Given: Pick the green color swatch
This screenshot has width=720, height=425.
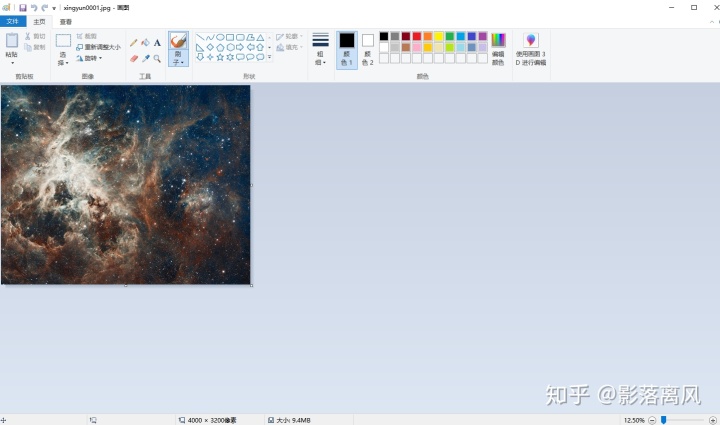Looking at the screenshot, I should (450, 36).
